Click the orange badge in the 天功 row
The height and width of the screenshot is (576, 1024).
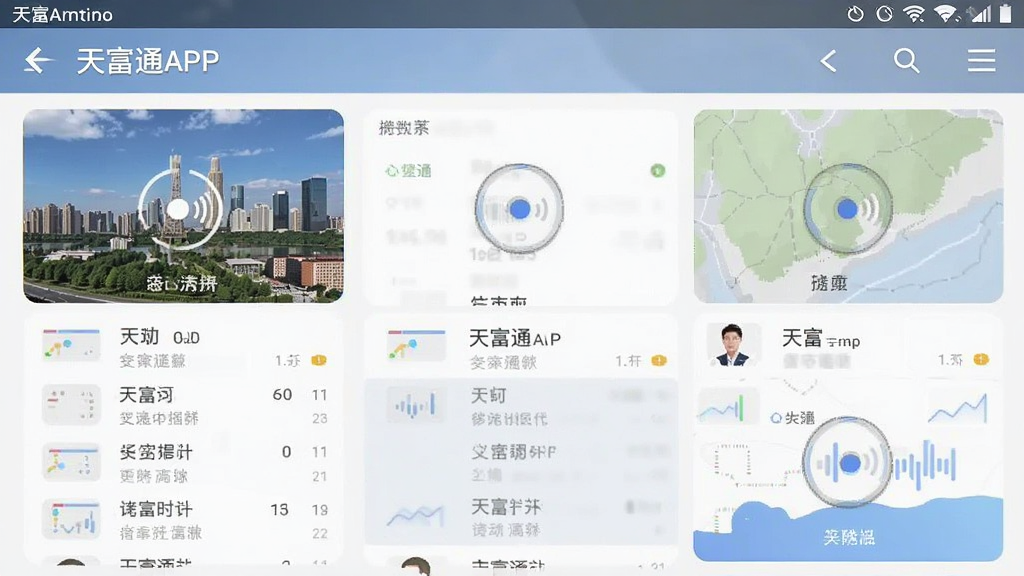319,360
